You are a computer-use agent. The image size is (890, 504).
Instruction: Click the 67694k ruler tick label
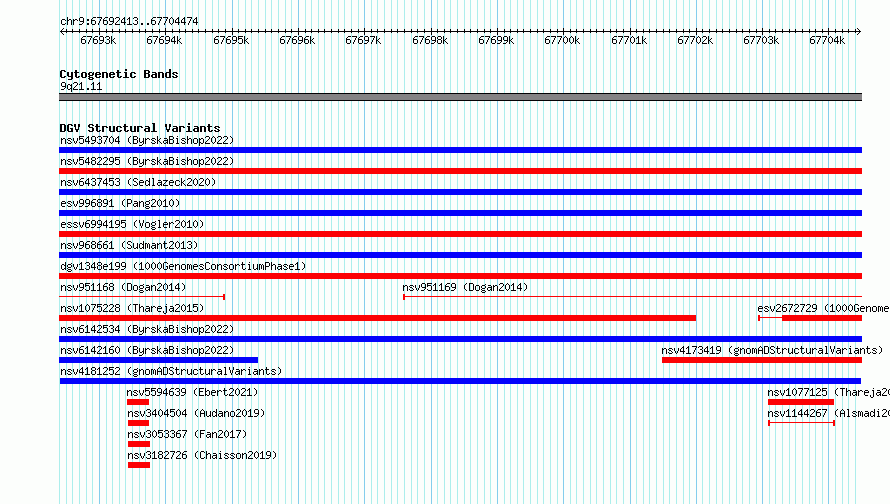[164, 40]
